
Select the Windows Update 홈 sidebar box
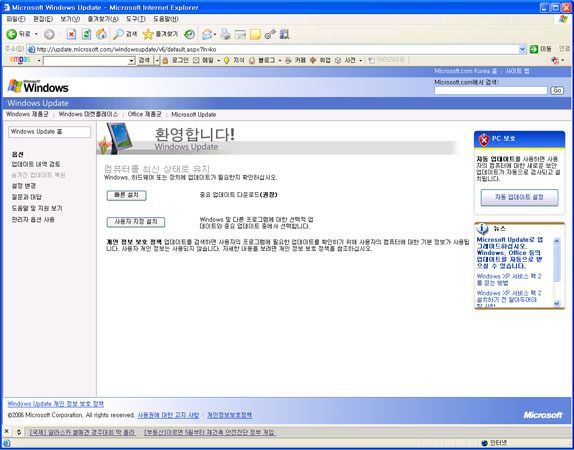[x=49, y=132]
